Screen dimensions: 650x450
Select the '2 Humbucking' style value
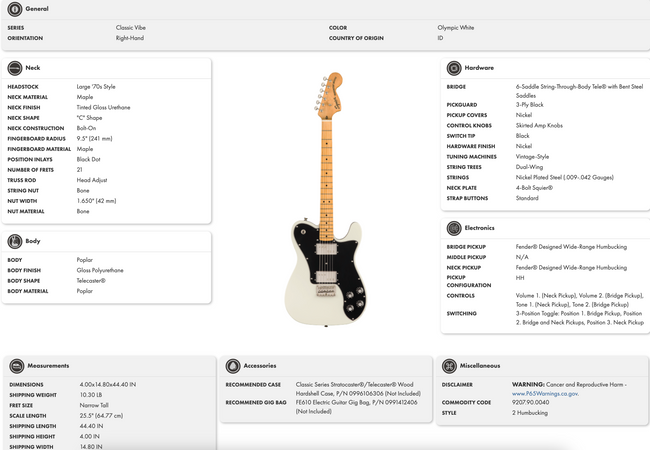[x=530, y=413]
